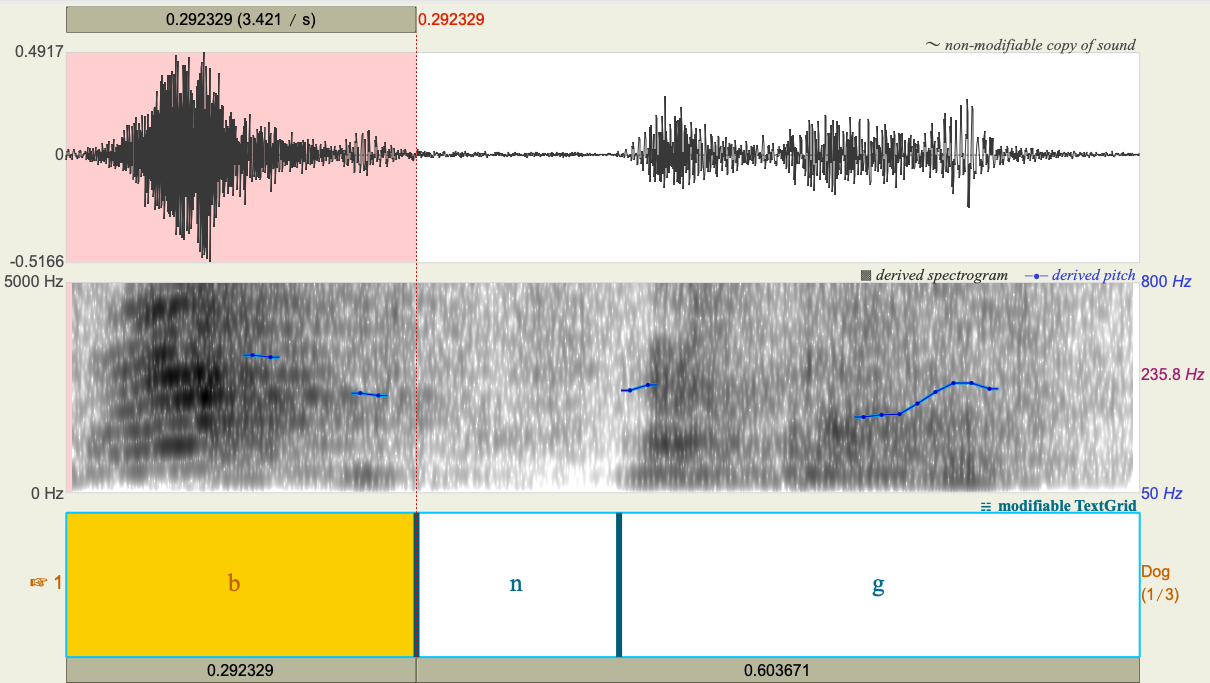Viewport: 1210px width, 683px height.
Task: Play the bottom-left duration bar '0.292329'
Action: click(240, 668)
